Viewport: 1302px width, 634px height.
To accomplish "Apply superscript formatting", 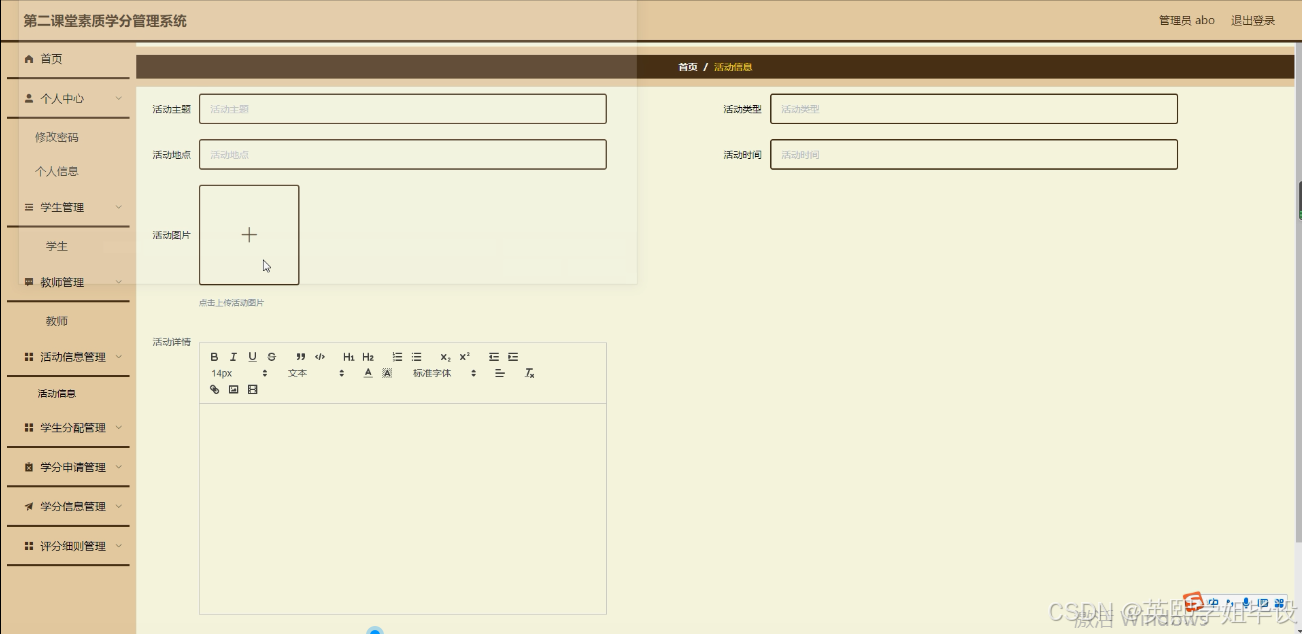I will [x=465, y=357].
